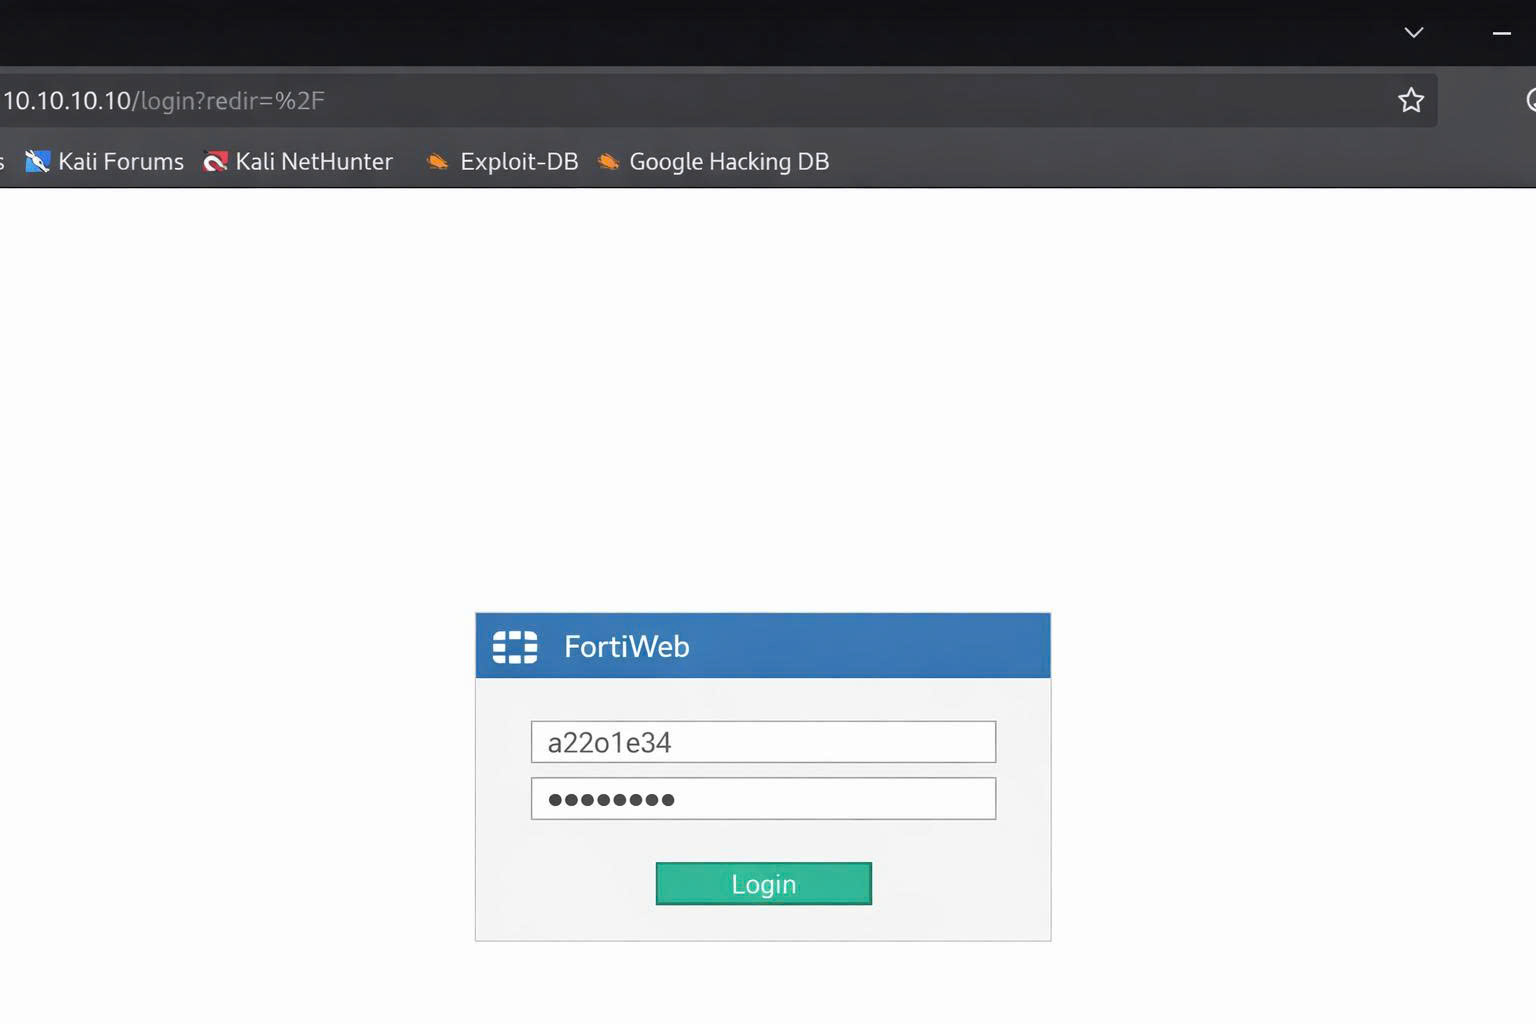Click the partially visible bookmark icon at far left
The image size is (1536, 1024).
click(3, 161)
